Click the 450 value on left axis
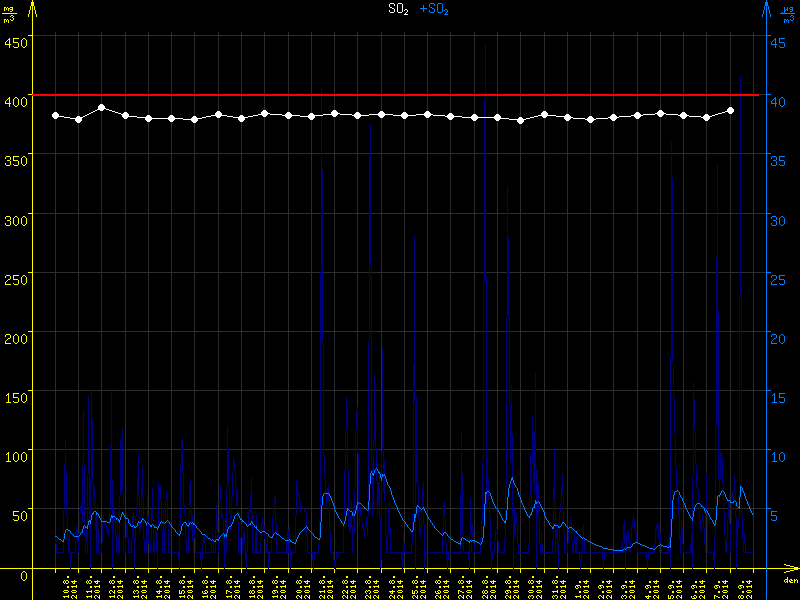Screen dimensions: 800x600 [16, 42]
